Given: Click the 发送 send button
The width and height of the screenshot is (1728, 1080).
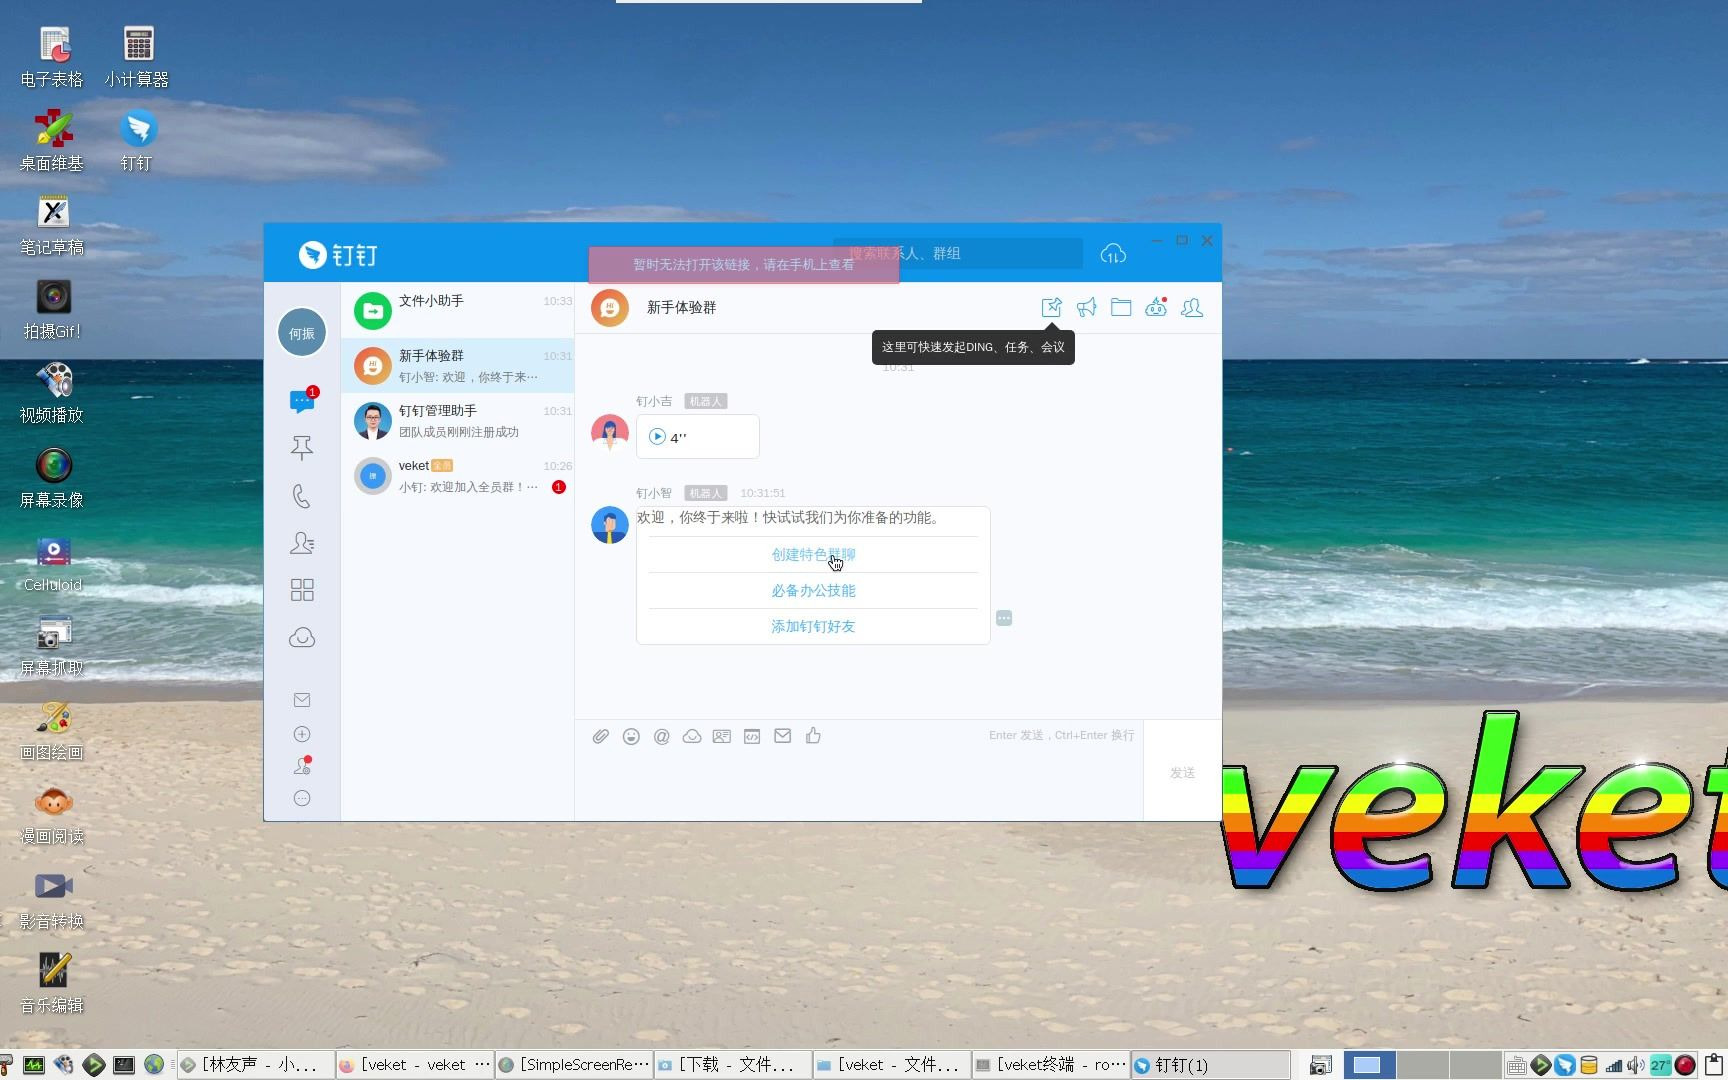Looking at the screenshot, I should point(1182,773).
